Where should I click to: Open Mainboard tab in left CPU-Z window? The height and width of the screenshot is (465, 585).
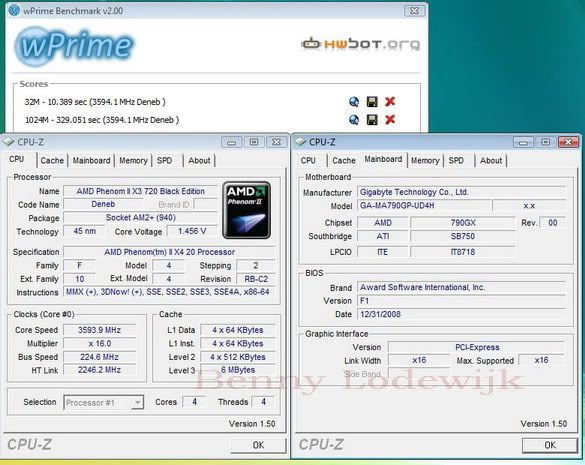(91, 160)
